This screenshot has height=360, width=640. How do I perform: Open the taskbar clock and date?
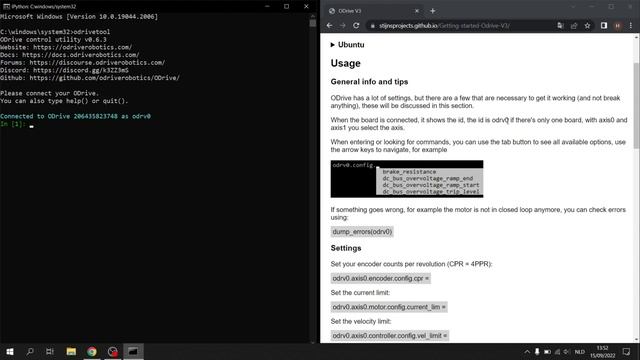click(602, 351)
